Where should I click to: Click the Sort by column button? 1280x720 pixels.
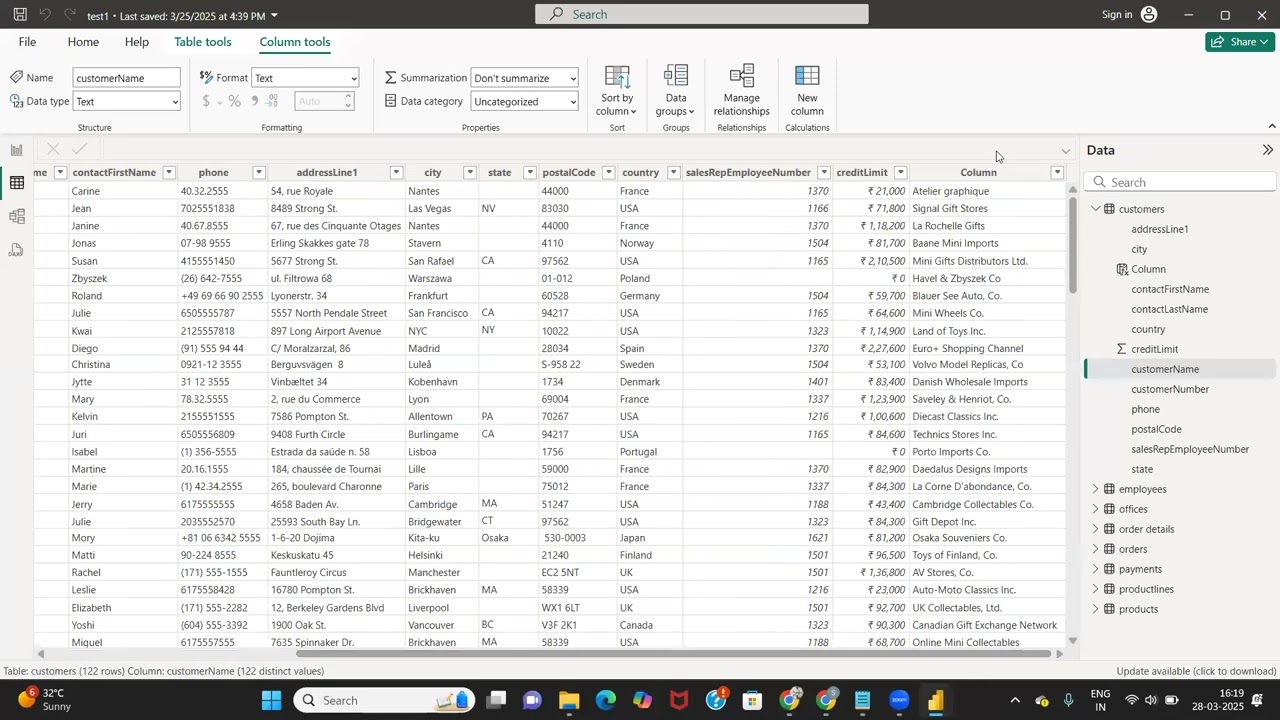pyautogui.click(x=617, y=91)
